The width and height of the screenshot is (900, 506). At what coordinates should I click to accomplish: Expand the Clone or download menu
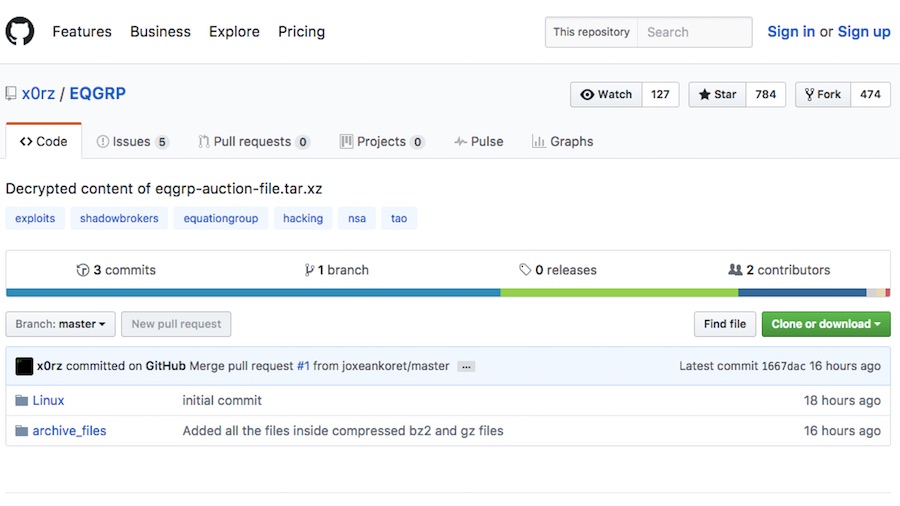pos(825,324)
